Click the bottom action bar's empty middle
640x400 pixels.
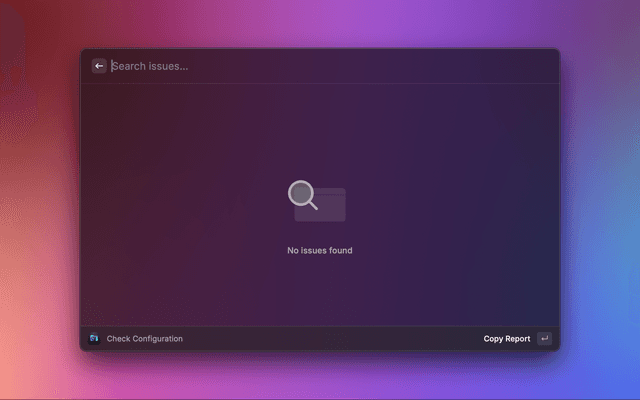[330, 339]
